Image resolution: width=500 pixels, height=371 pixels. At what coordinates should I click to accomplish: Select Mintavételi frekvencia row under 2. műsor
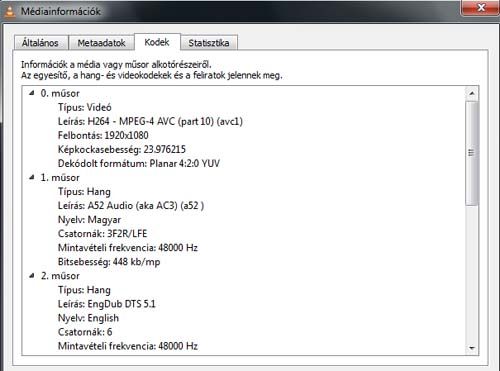pyautogui.click(x=128, y=346)
